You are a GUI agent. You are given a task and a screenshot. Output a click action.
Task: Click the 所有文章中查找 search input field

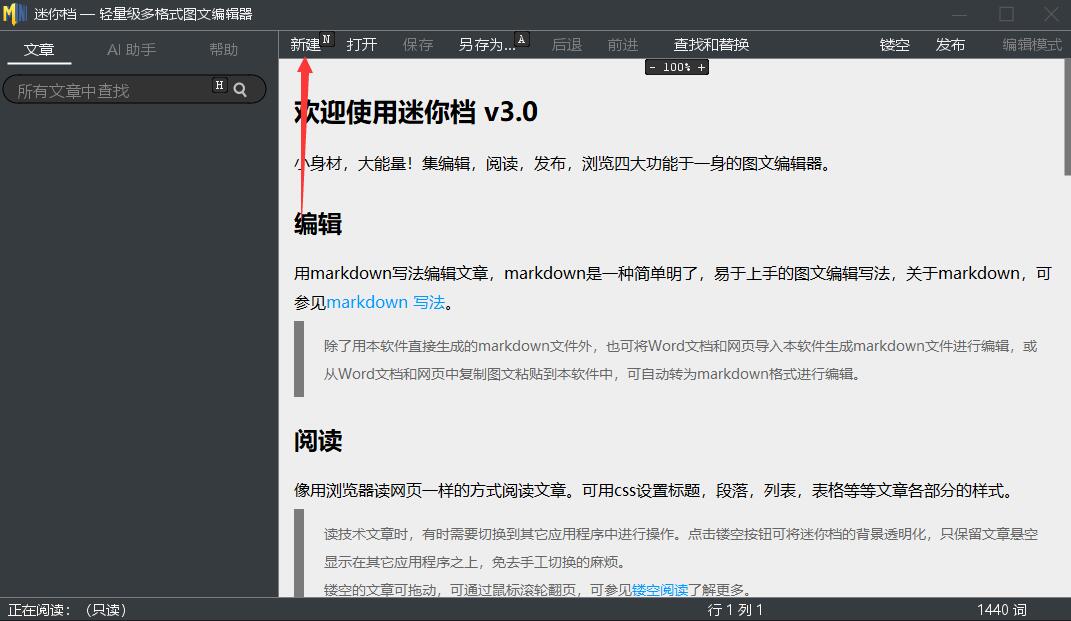[x=110, y=88]
